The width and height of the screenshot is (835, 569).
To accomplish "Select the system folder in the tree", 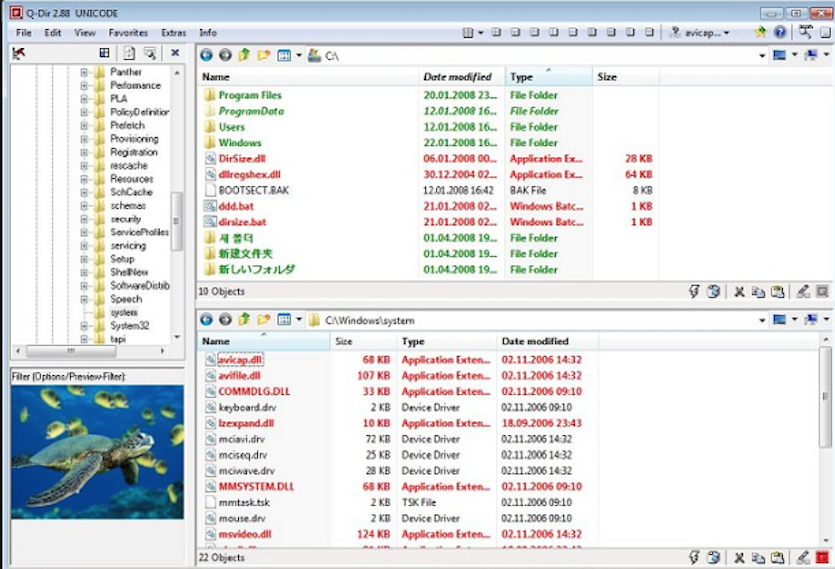I will [x=124, y=312].
